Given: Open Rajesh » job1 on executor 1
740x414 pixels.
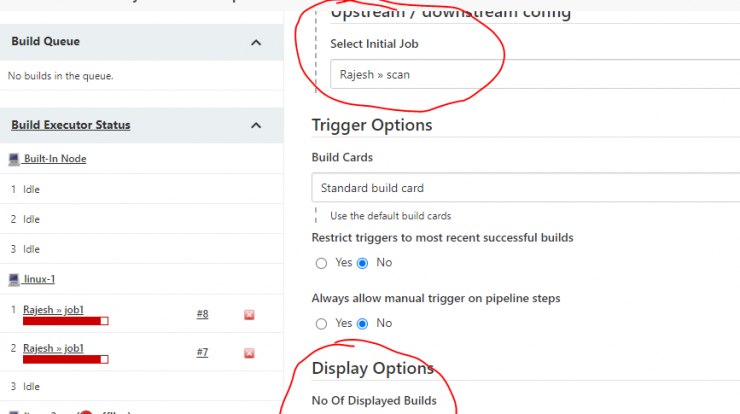Looking at the screenshot, I should coord(53,310).
